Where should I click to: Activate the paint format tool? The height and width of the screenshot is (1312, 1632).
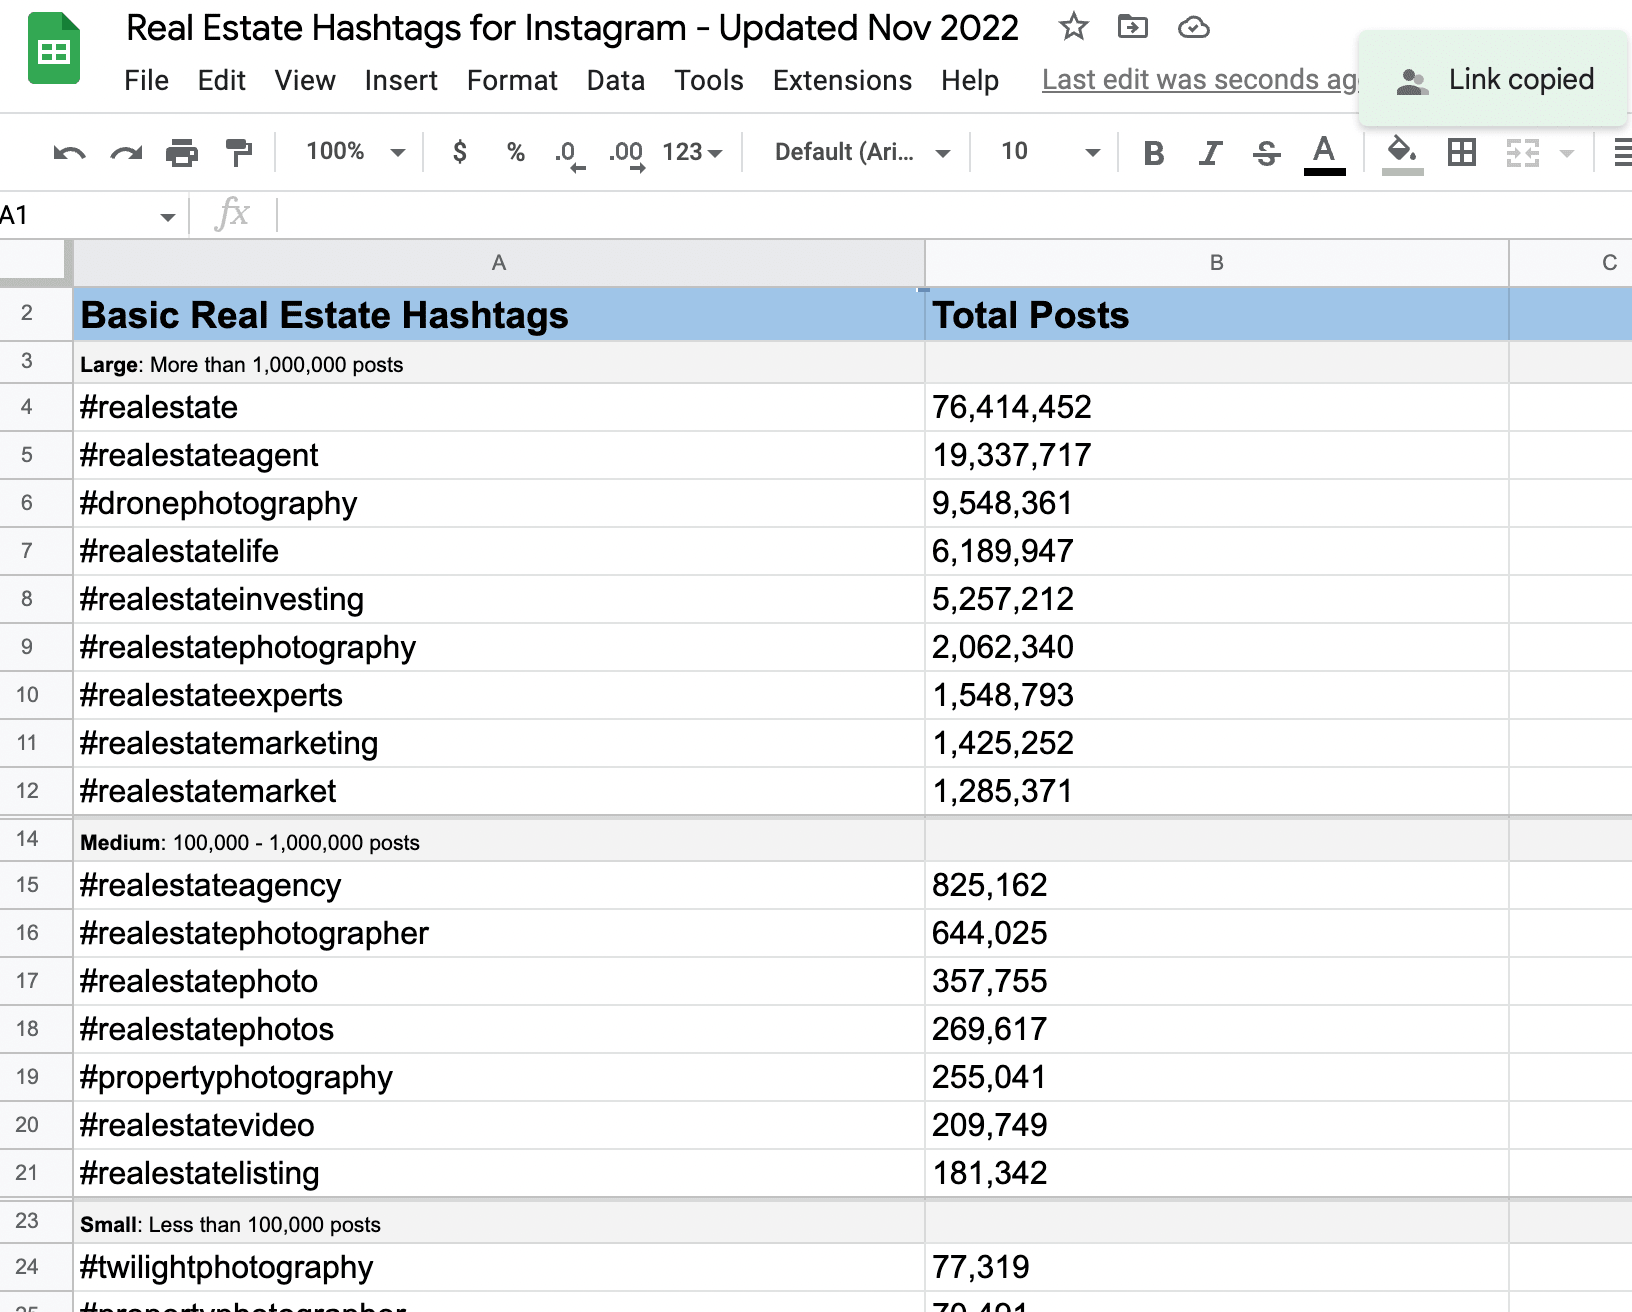239,152
